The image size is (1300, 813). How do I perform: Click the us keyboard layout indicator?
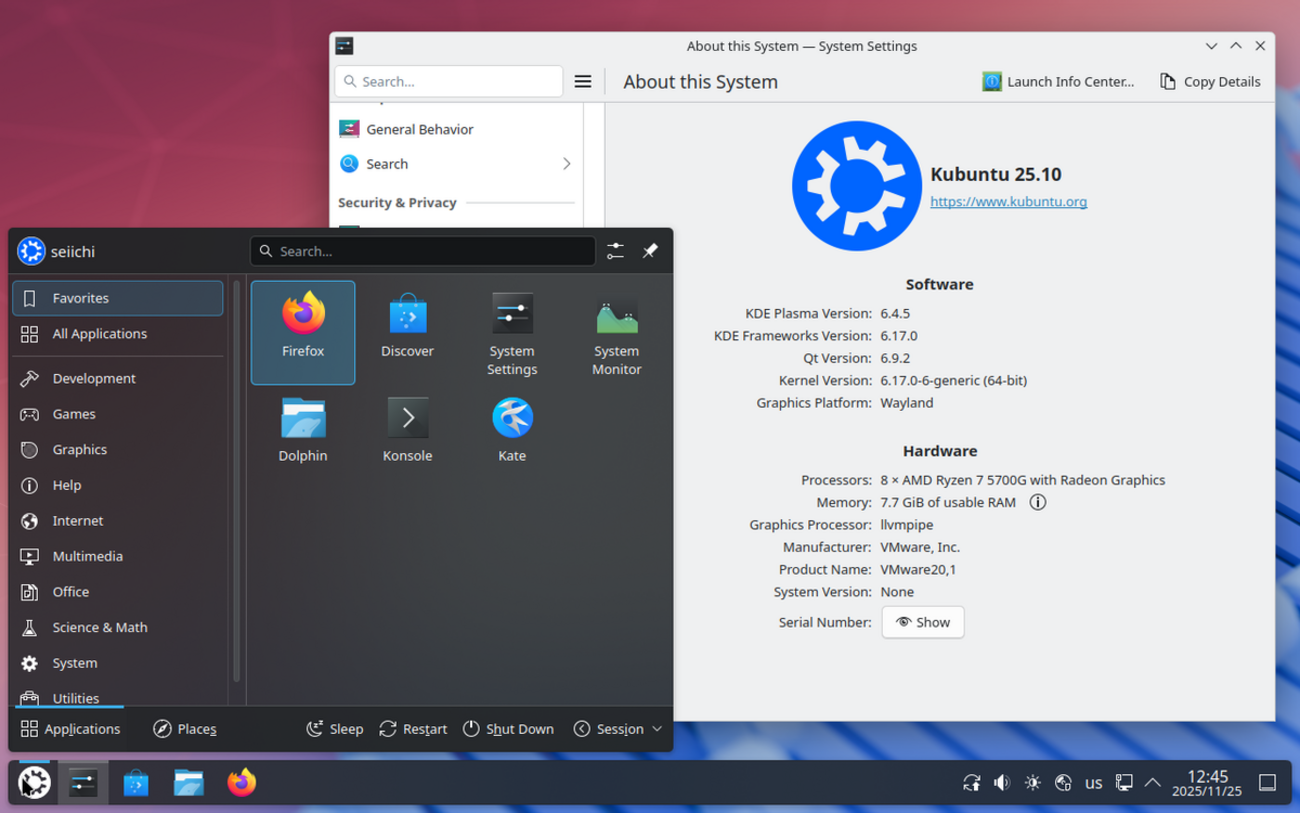coord(1094,783)
